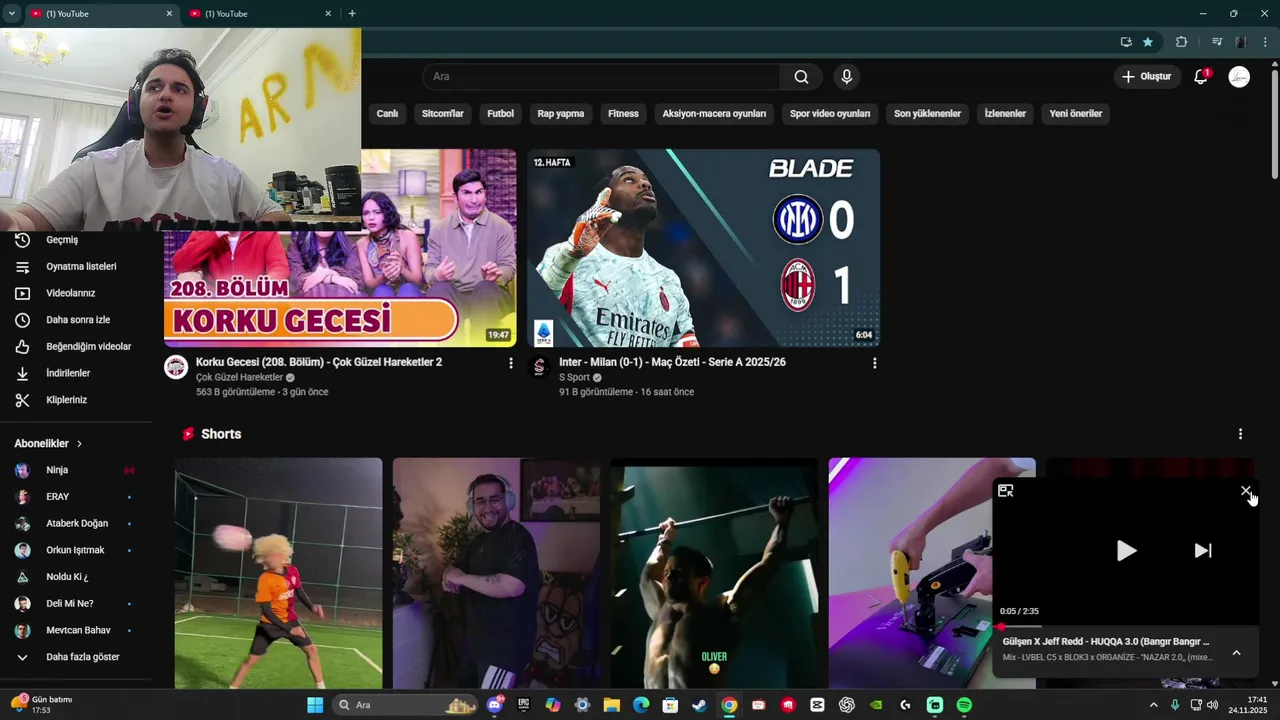
Task: Select the Canlı filter chip
Action: pyautogui.click(x=387, y=114)
